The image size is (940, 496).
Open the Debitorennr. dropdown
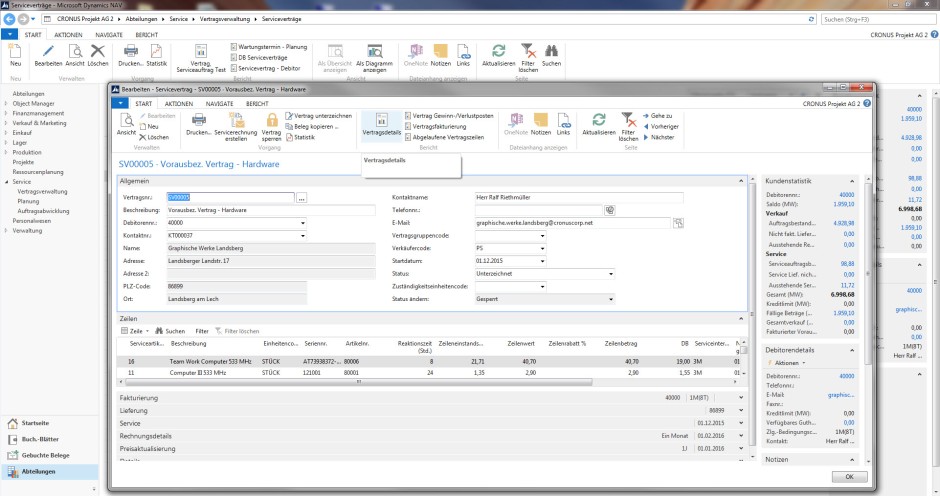tap(302, 223)
